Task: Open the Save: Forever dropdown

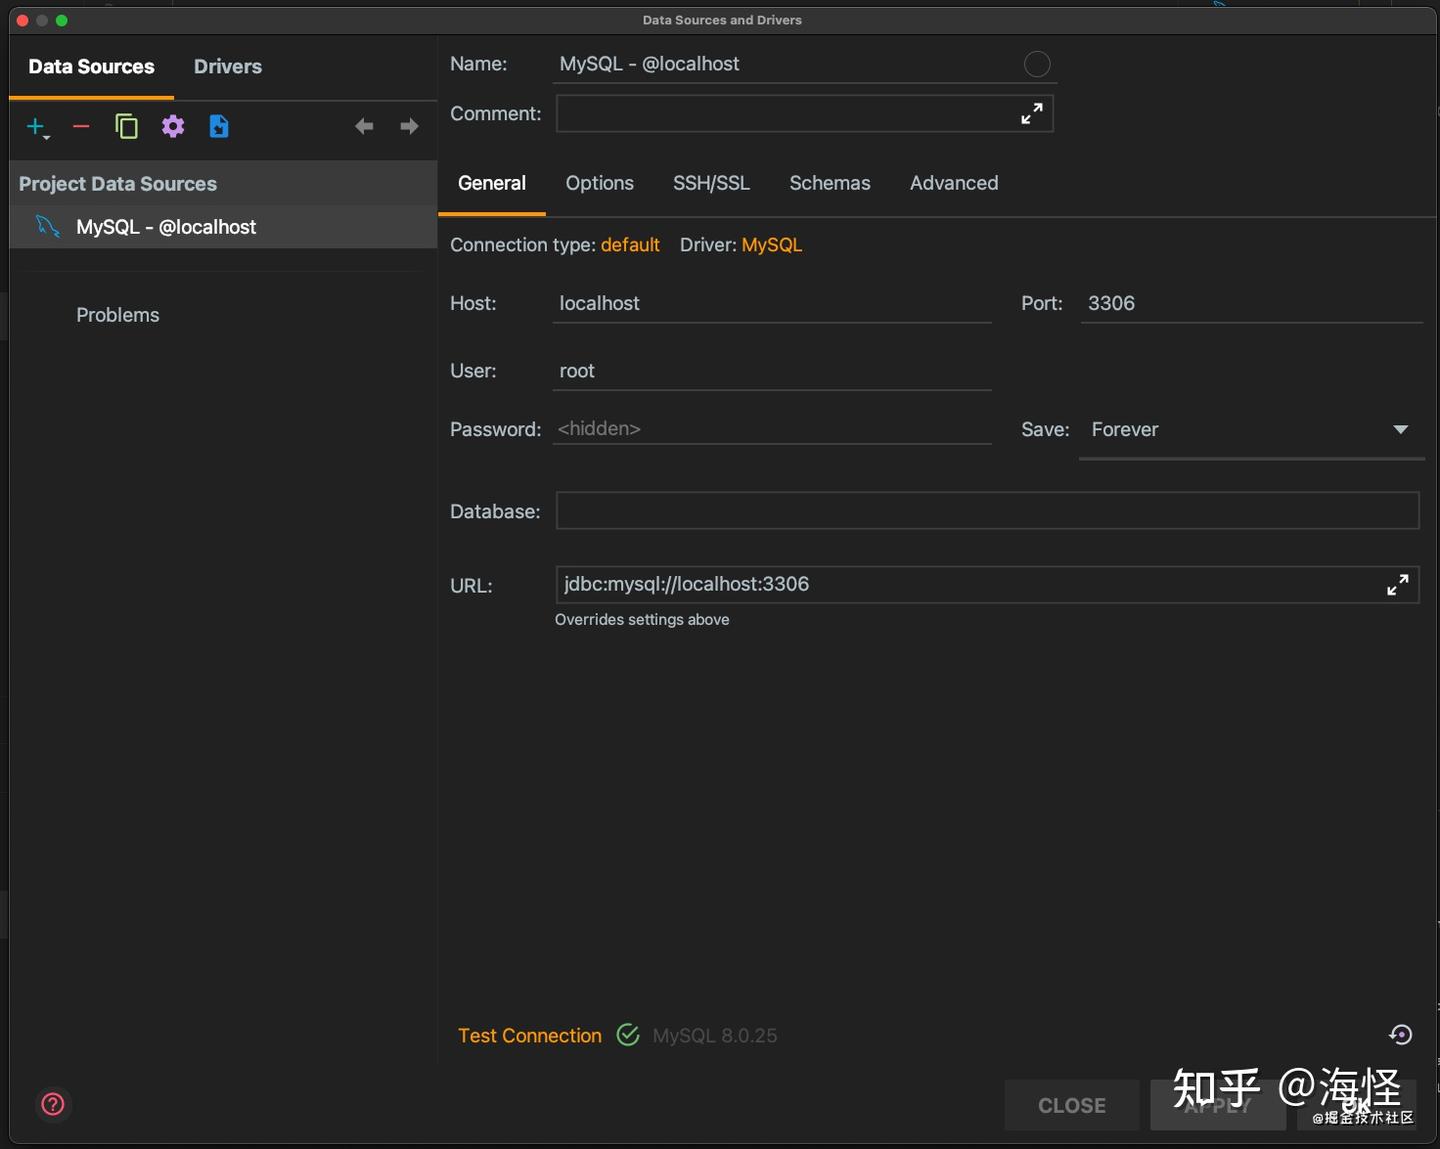Action: [1399, 429]
